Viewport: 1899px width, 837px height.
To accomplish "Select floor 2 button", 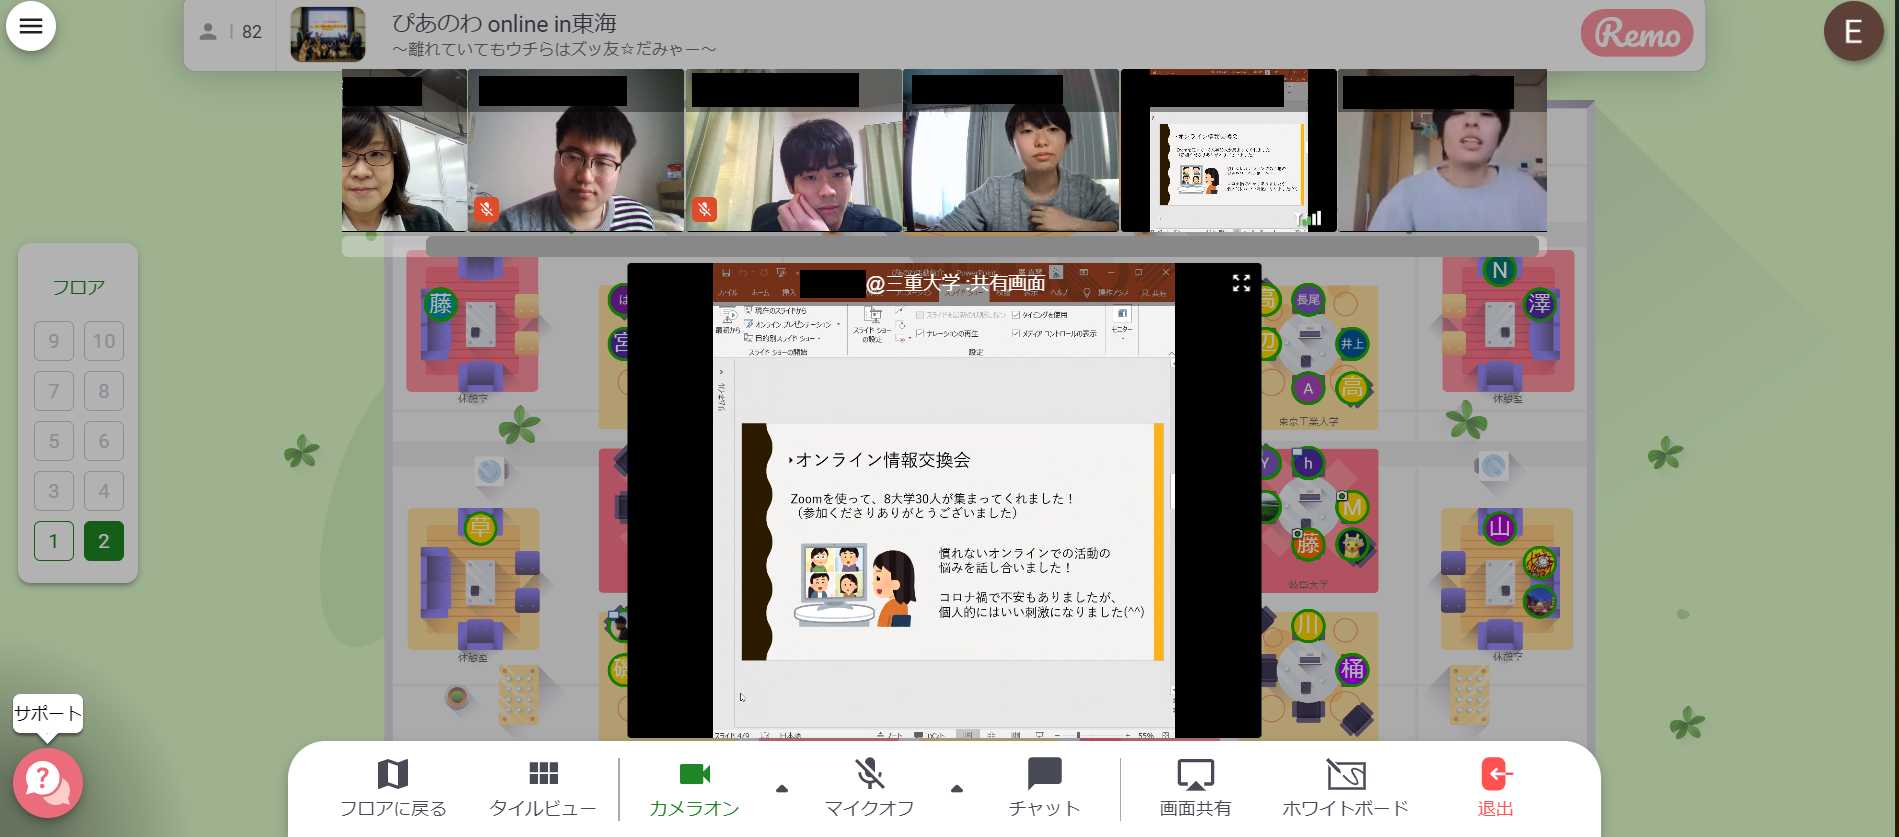I will click(x=104, y=541).
